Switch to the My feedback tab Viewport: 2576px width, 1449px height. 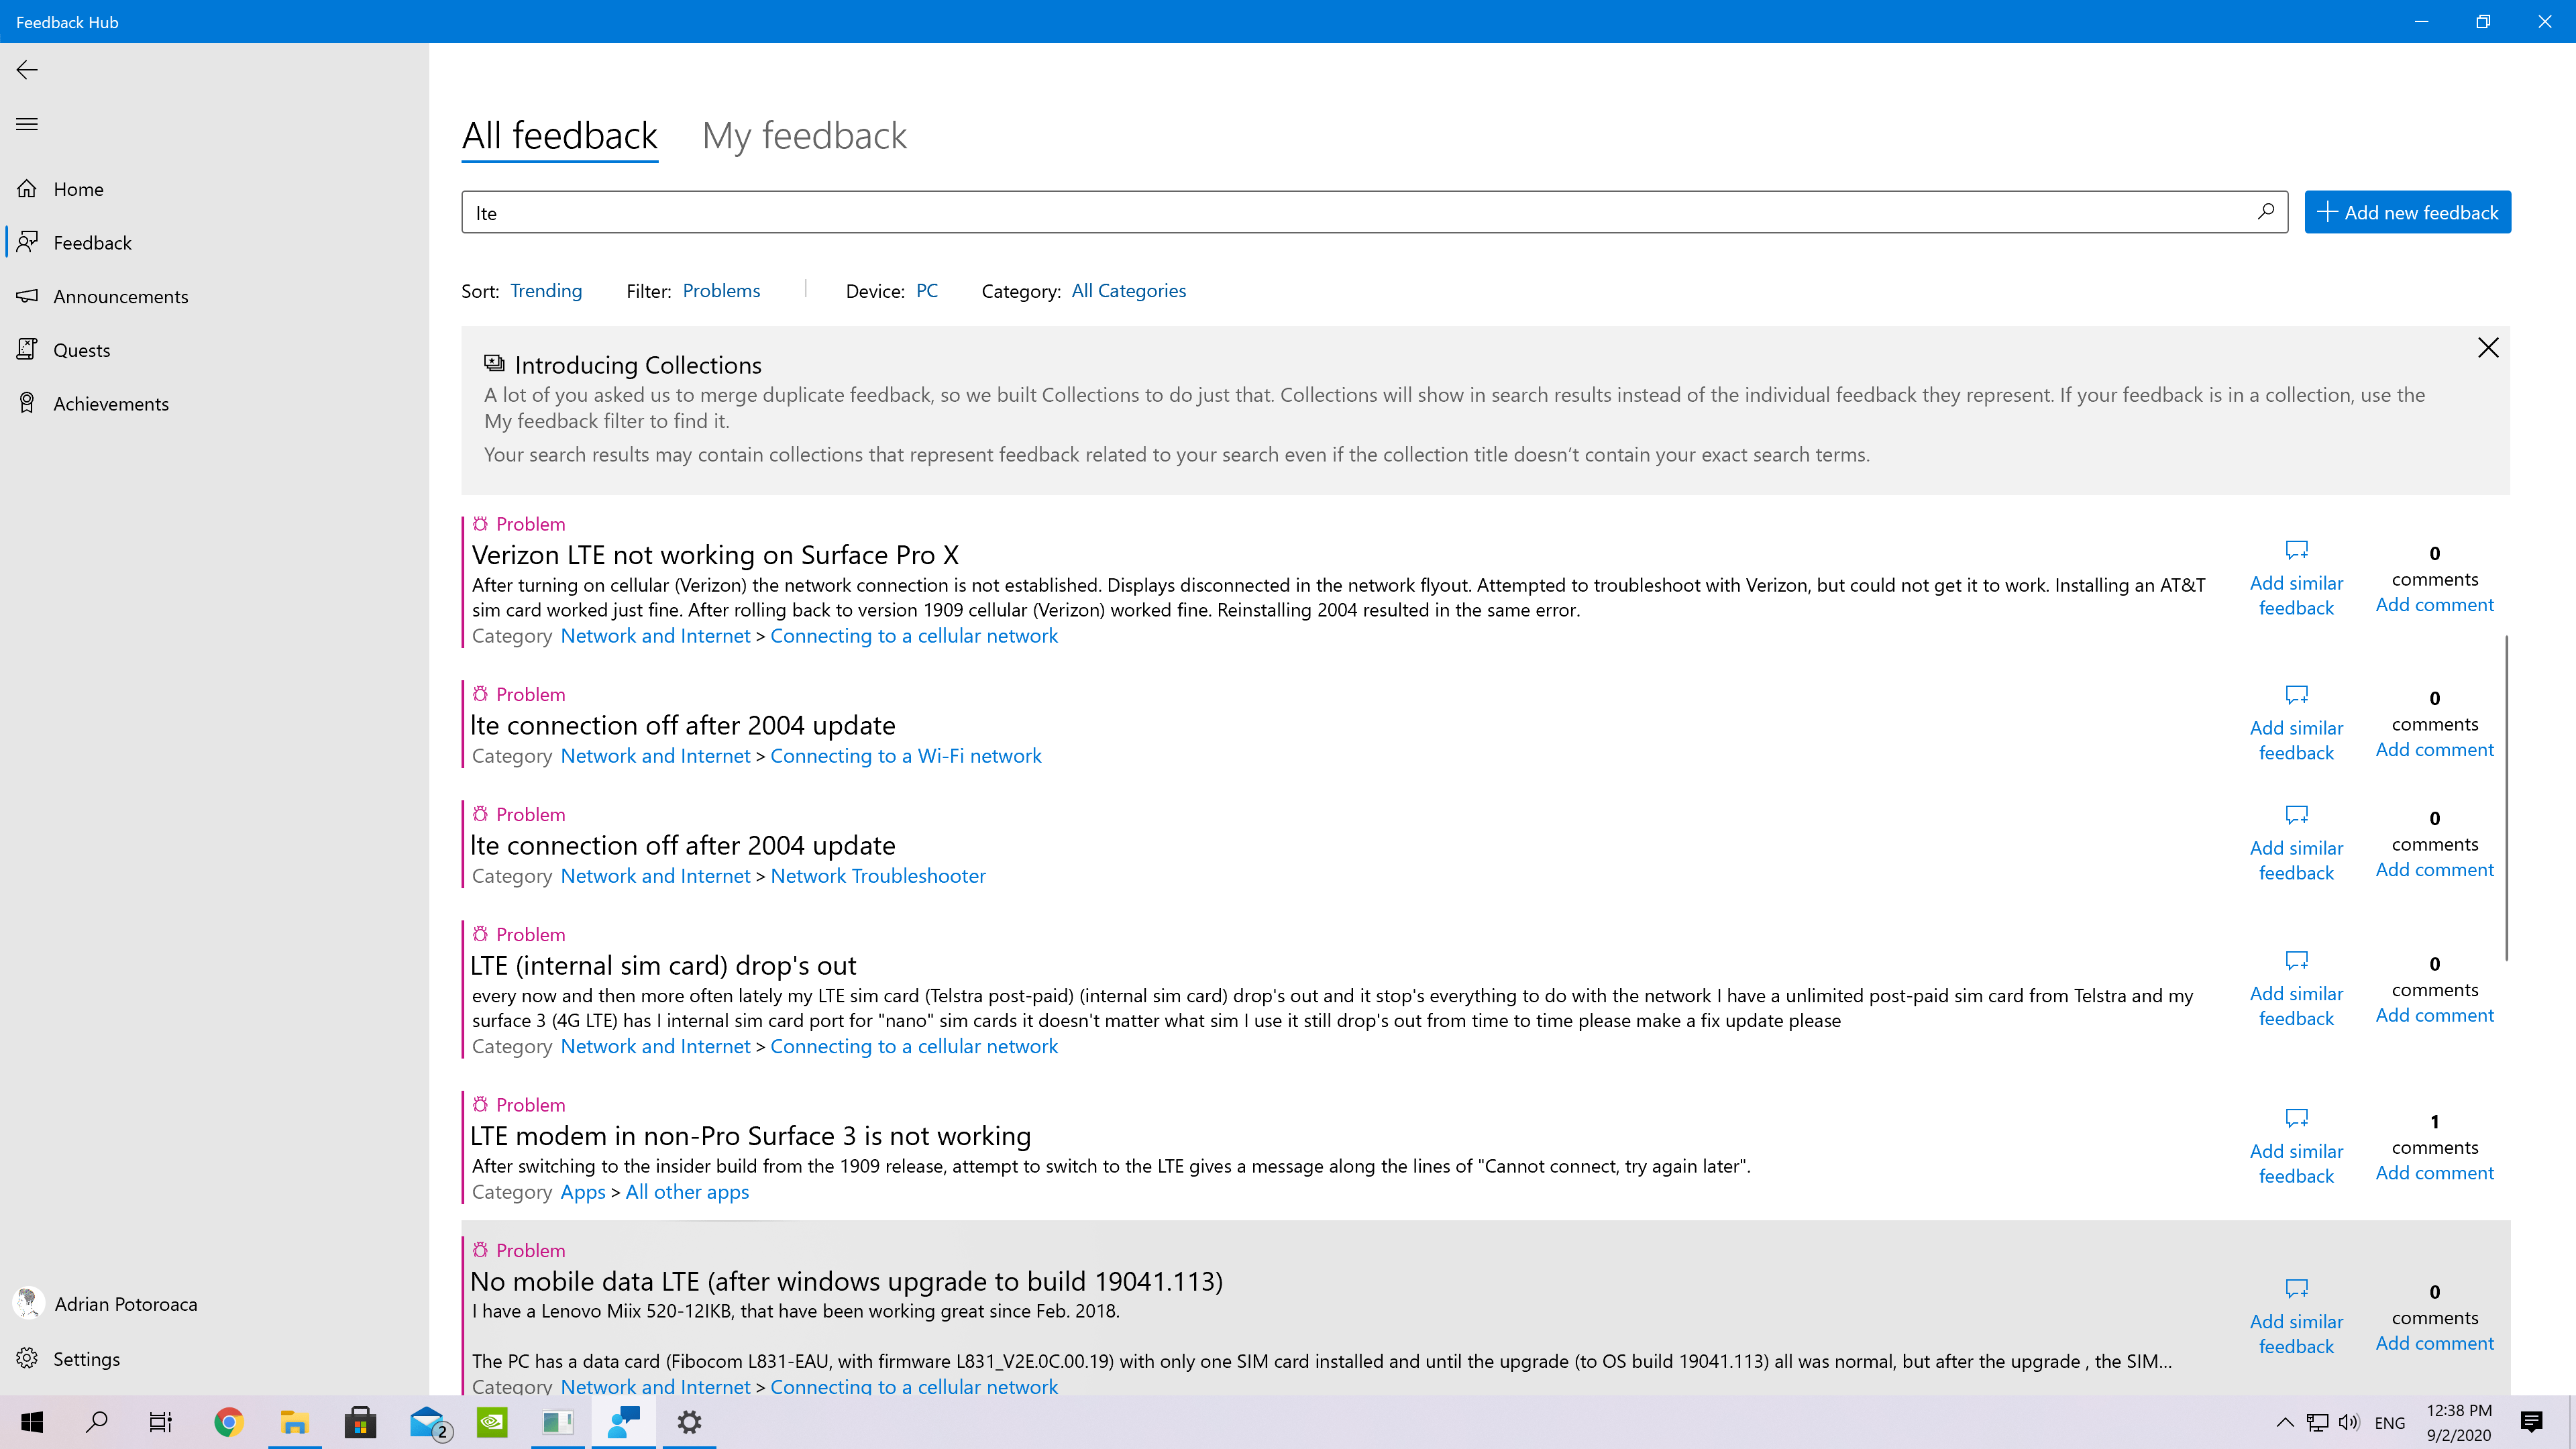pyautogui.click(x=804, y=136)
